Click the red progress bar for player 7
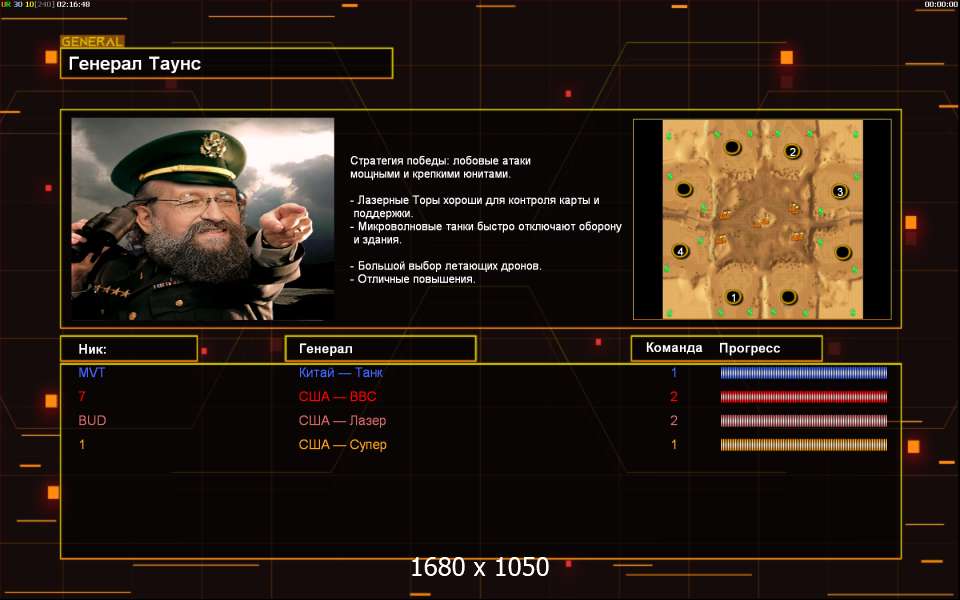The width and height of the screenshot is (960, 600). [x=803, y=397]
